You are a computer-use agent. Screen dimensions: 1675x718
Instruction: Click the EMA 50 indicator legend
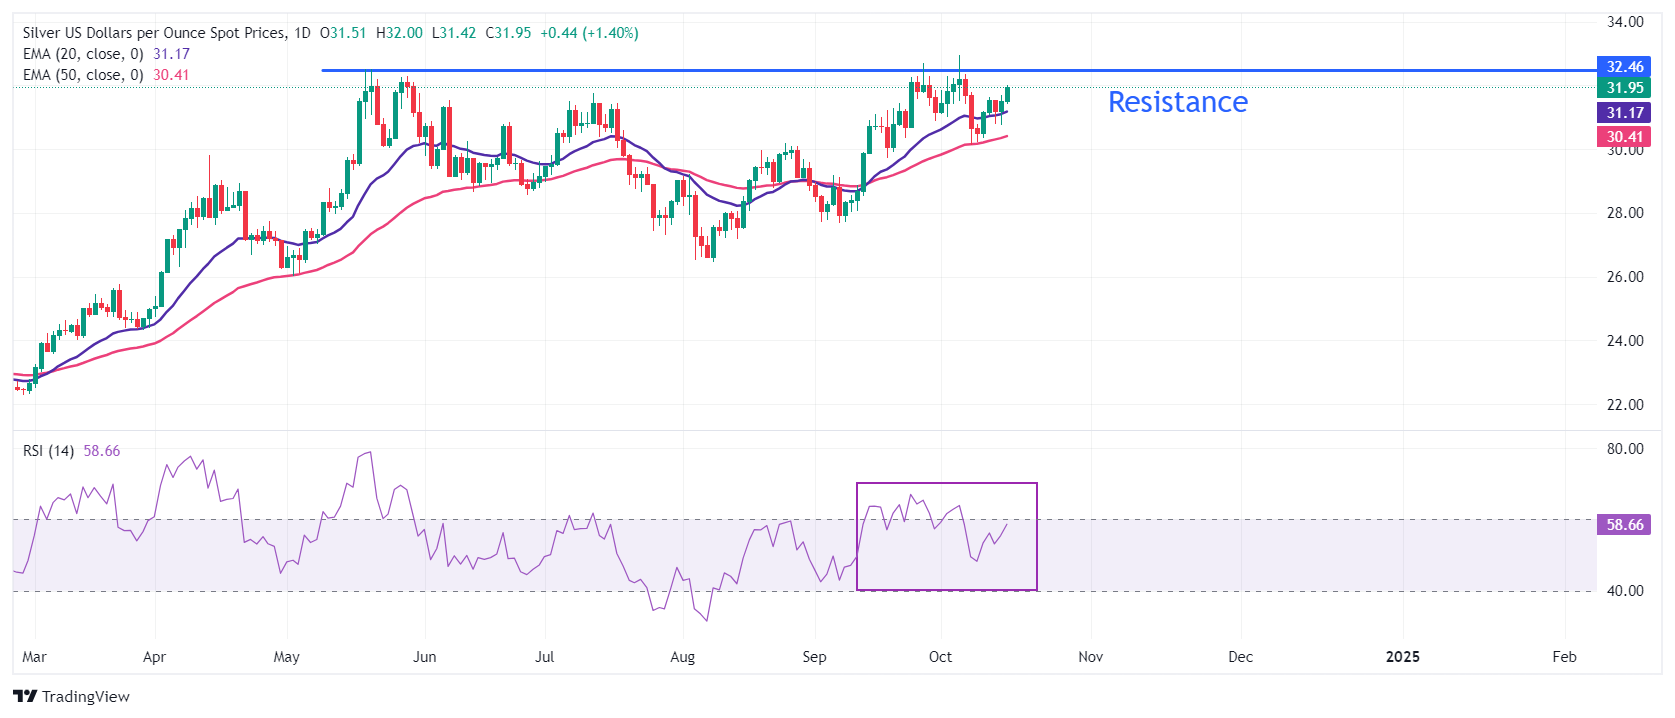83,75
